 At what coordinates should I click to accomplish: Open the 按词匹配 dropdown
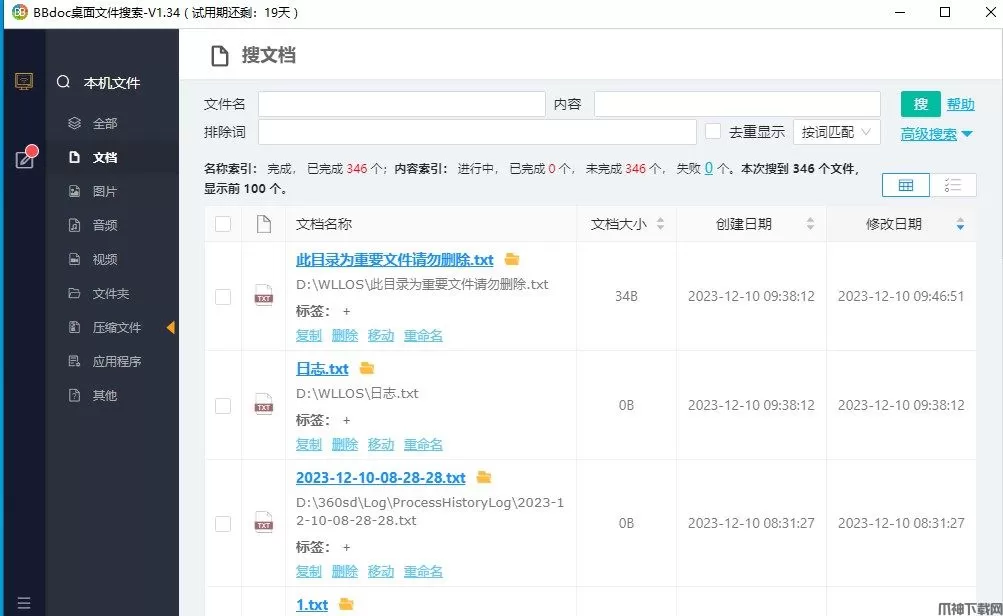pos(837,132)
